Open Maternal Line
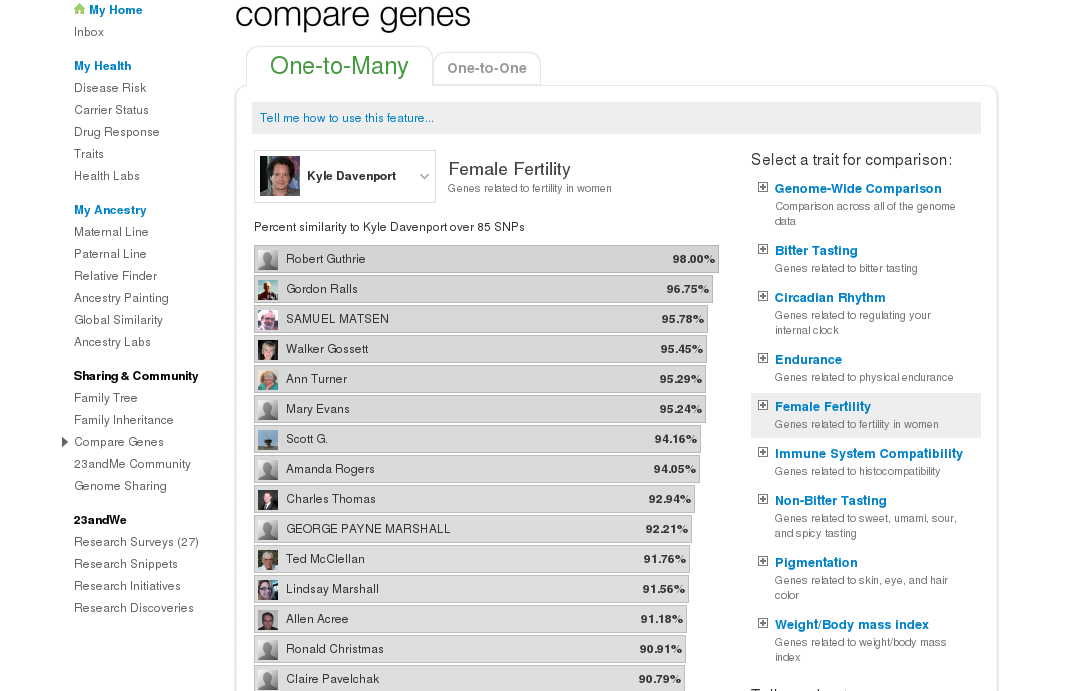Image resolution: width=1074 pixels, height=691 pixels. pyautogui.click(x=111, y=231)
